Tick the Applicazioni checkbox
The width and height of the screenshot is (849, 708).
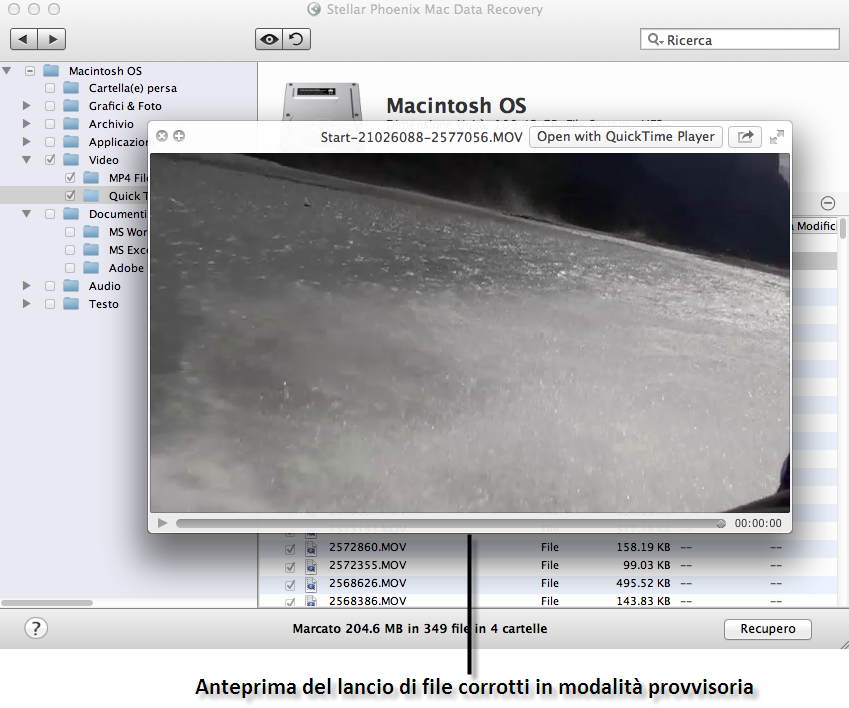50,142
